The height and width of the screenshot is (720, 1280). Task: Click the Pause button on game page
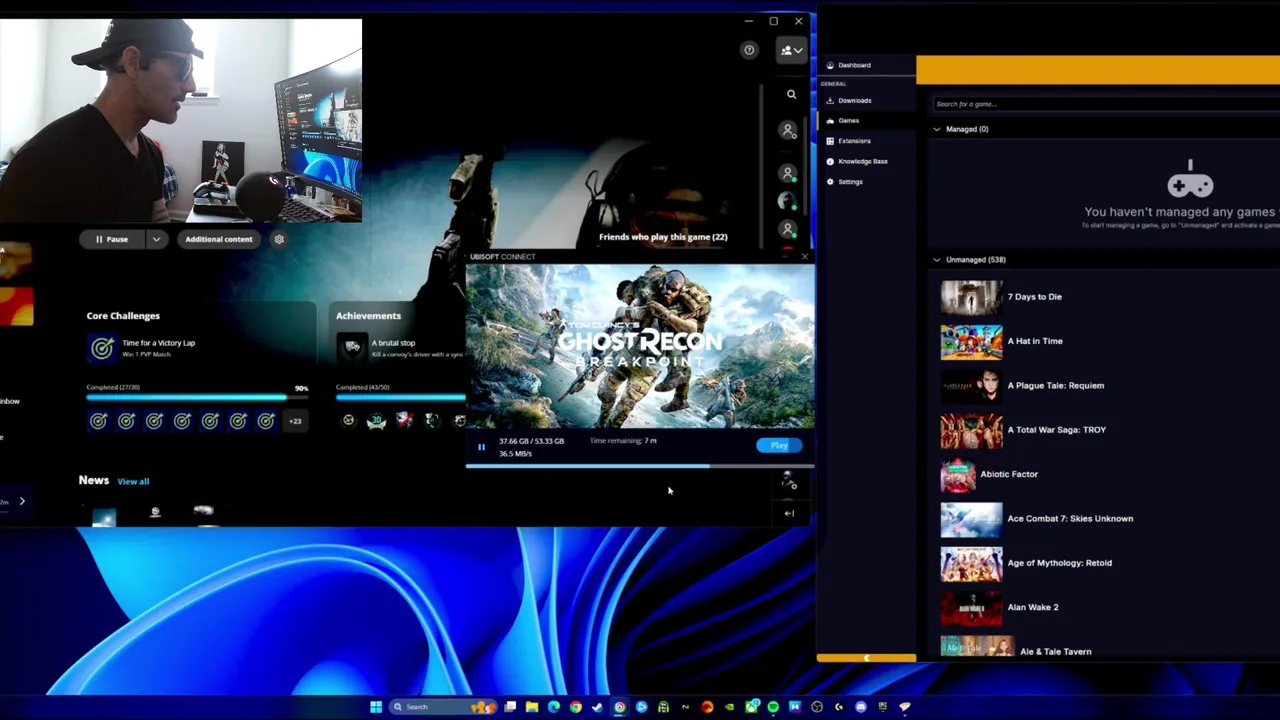pyautogui.click(x=111, y=239)
